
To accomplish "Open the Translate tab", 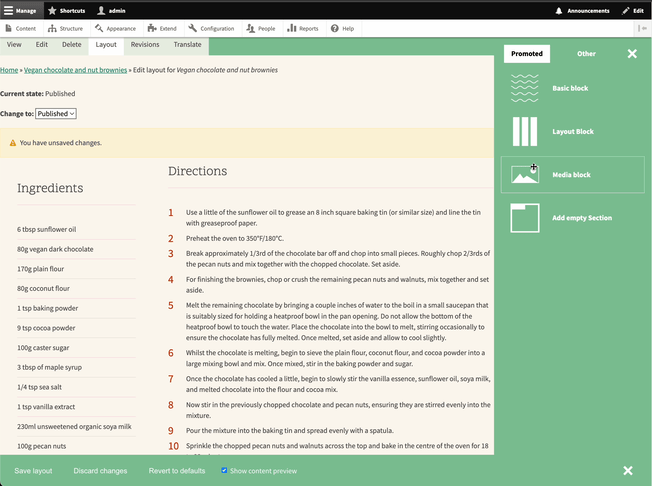I will (187, 45).
